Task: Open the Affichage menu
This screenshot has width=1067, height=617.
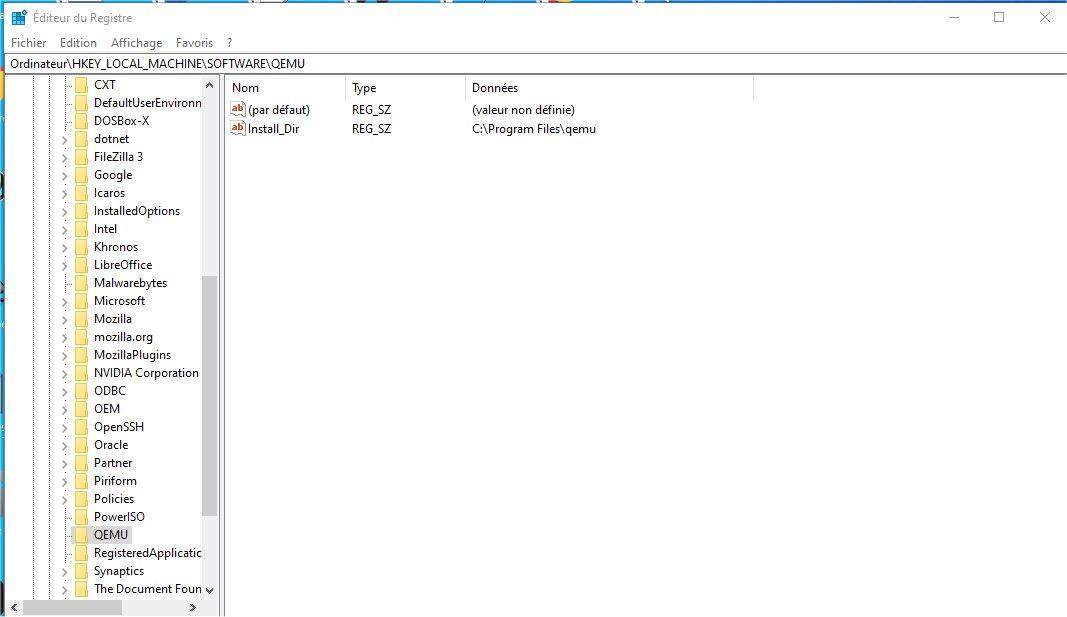Action: pyautogui.click(x=136, y=43)
